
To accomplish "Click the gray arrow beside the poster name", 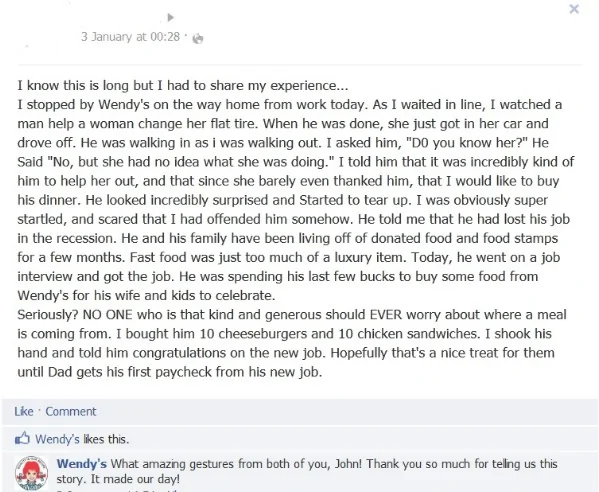I will [171, 18].
